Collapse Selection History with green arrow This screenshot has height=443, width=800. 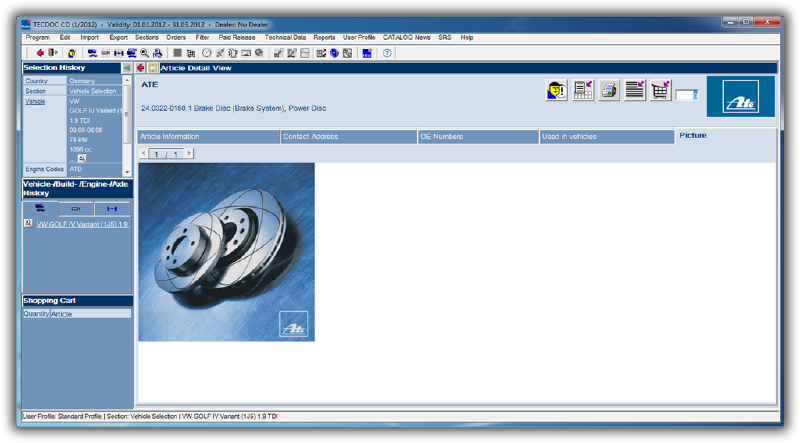tap(127, 68)
